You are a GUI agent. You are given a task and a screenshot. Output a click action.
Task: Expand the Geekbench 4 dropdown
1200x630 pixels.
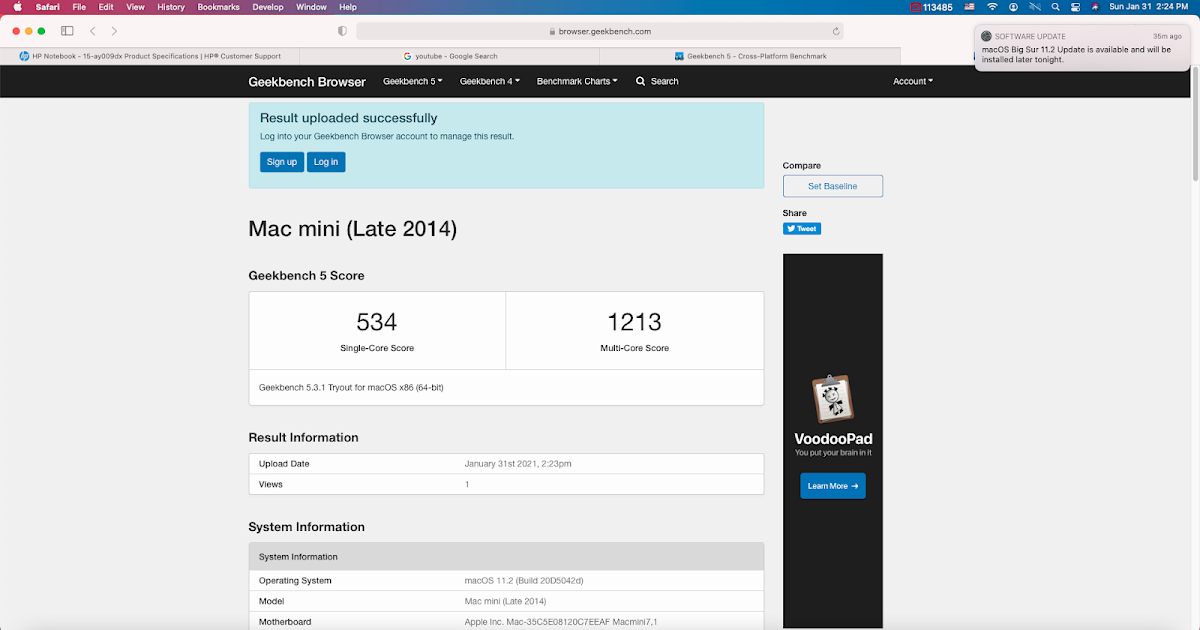(x=489, y=81)
